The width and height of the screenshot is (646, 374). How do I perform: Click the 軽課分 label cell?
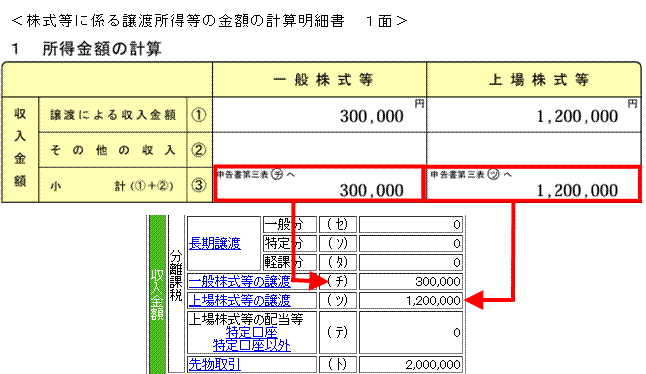290,262
